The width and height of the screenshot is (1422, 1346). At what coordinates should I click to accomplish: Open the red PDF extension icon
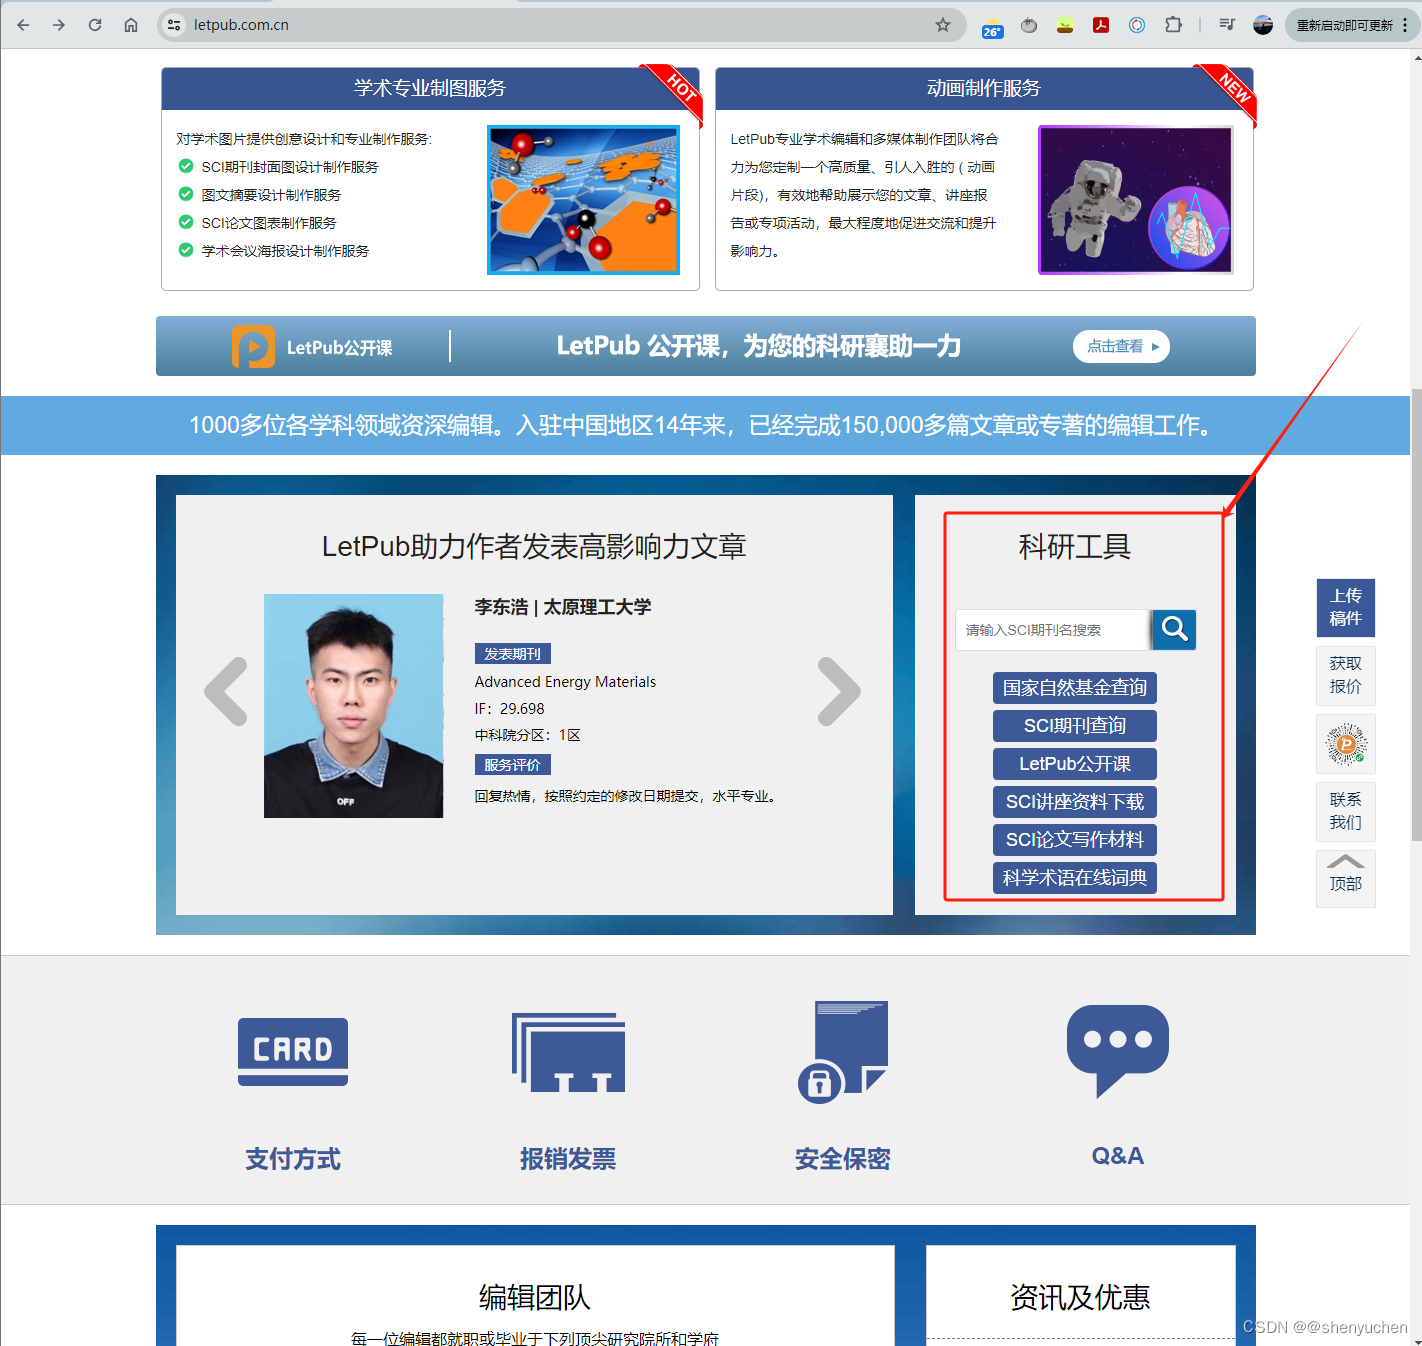click(1101, 25)
